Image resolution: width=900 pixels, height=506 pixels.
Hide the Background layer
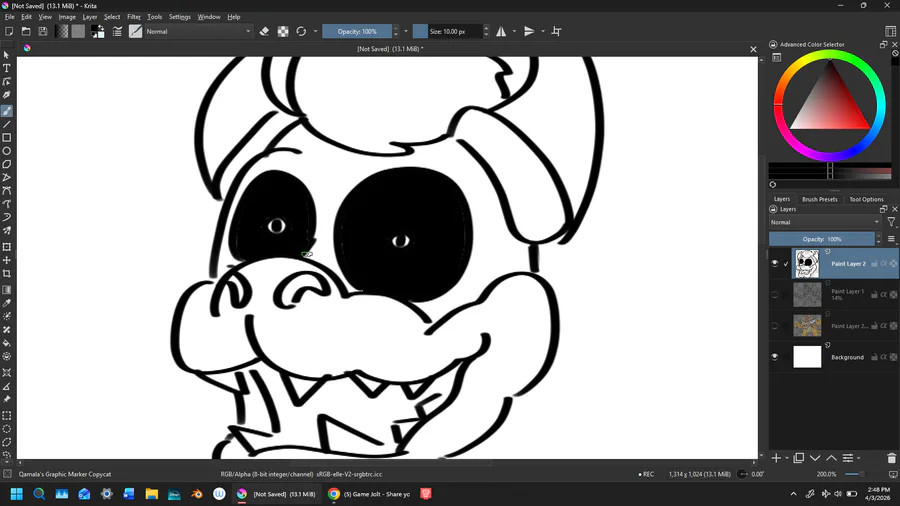pyautogui.click(x=774, y=357)
